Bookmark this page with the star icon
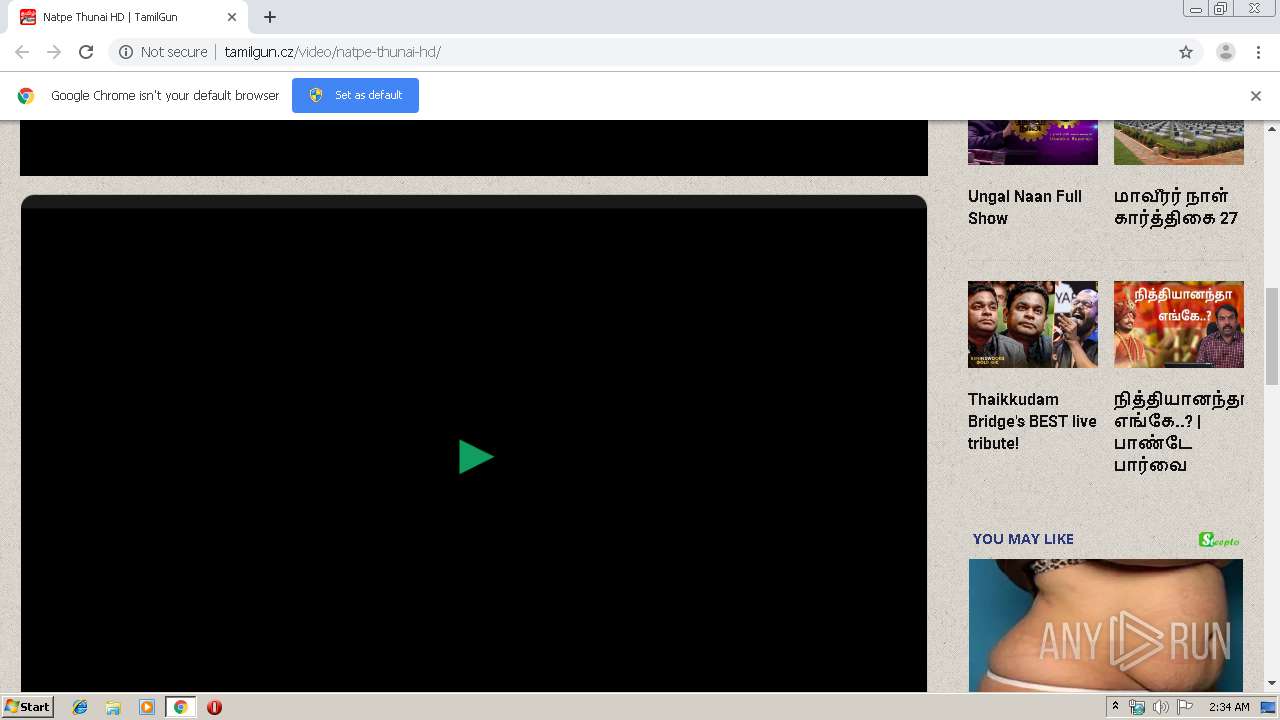The width and height of the screenshot is (1280, 720). (x=1186, y=52)
